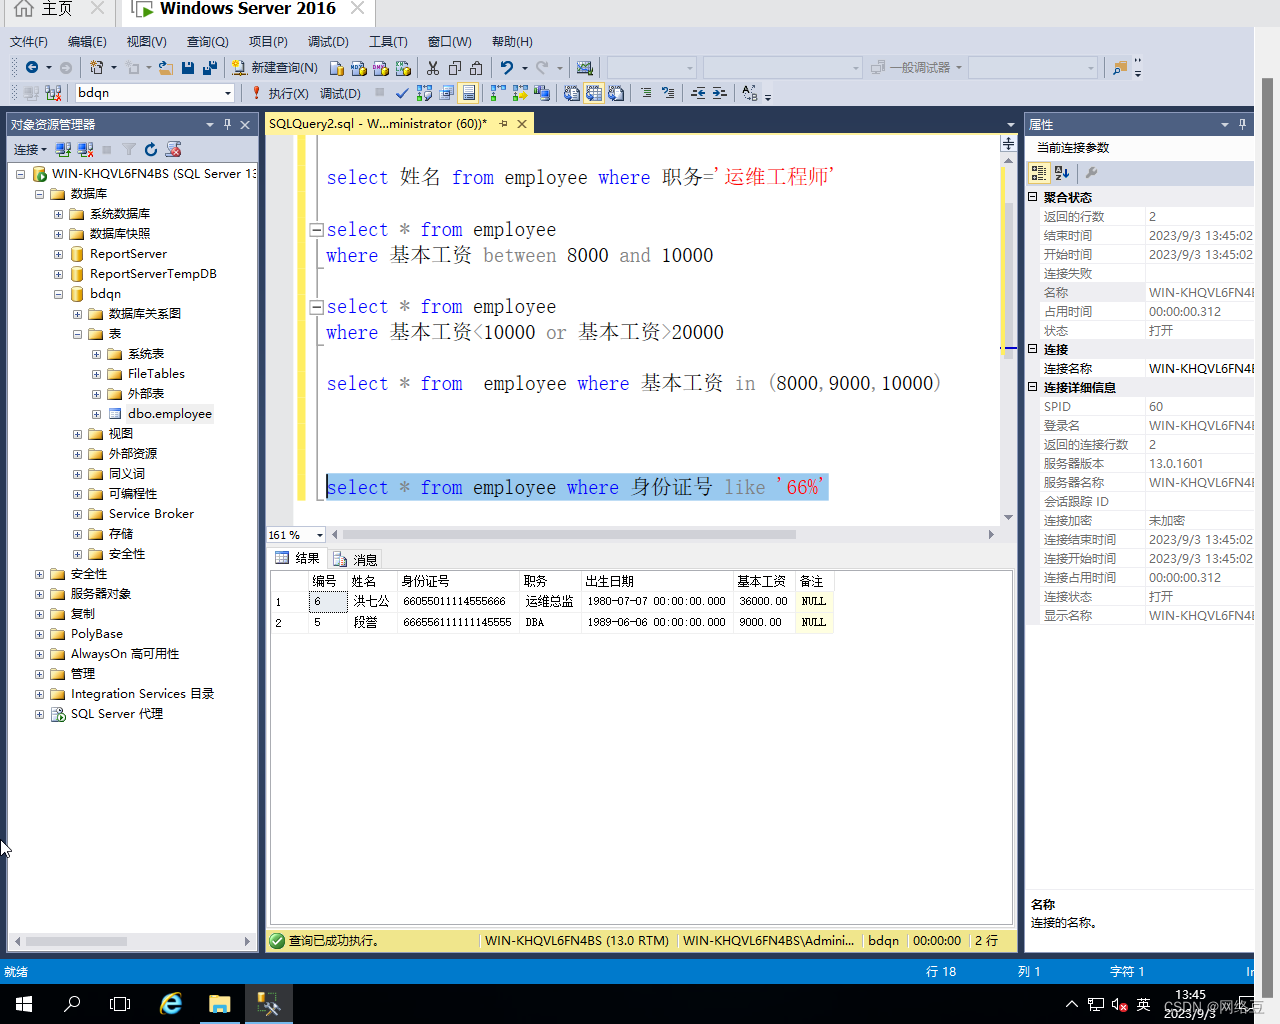Collapse the 聚合状态 properties section

pos(1033,197)
